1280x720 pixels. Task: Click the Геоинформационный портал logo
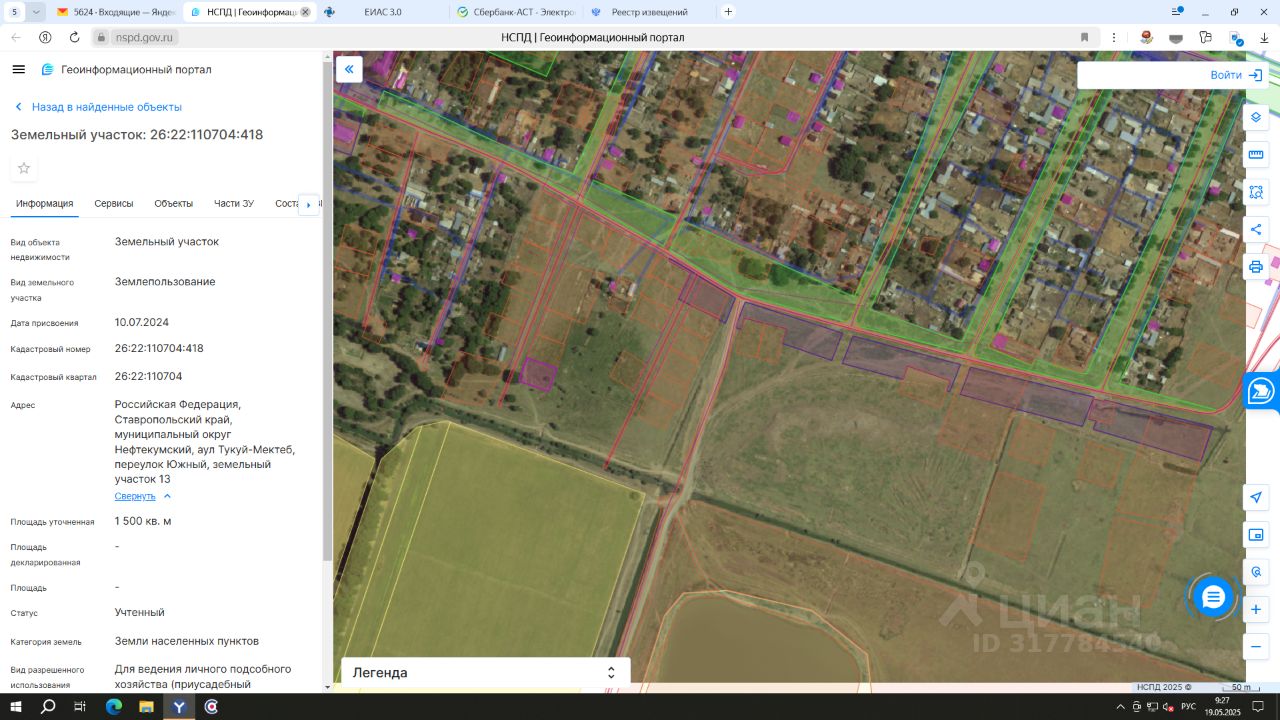coord(126,69)
